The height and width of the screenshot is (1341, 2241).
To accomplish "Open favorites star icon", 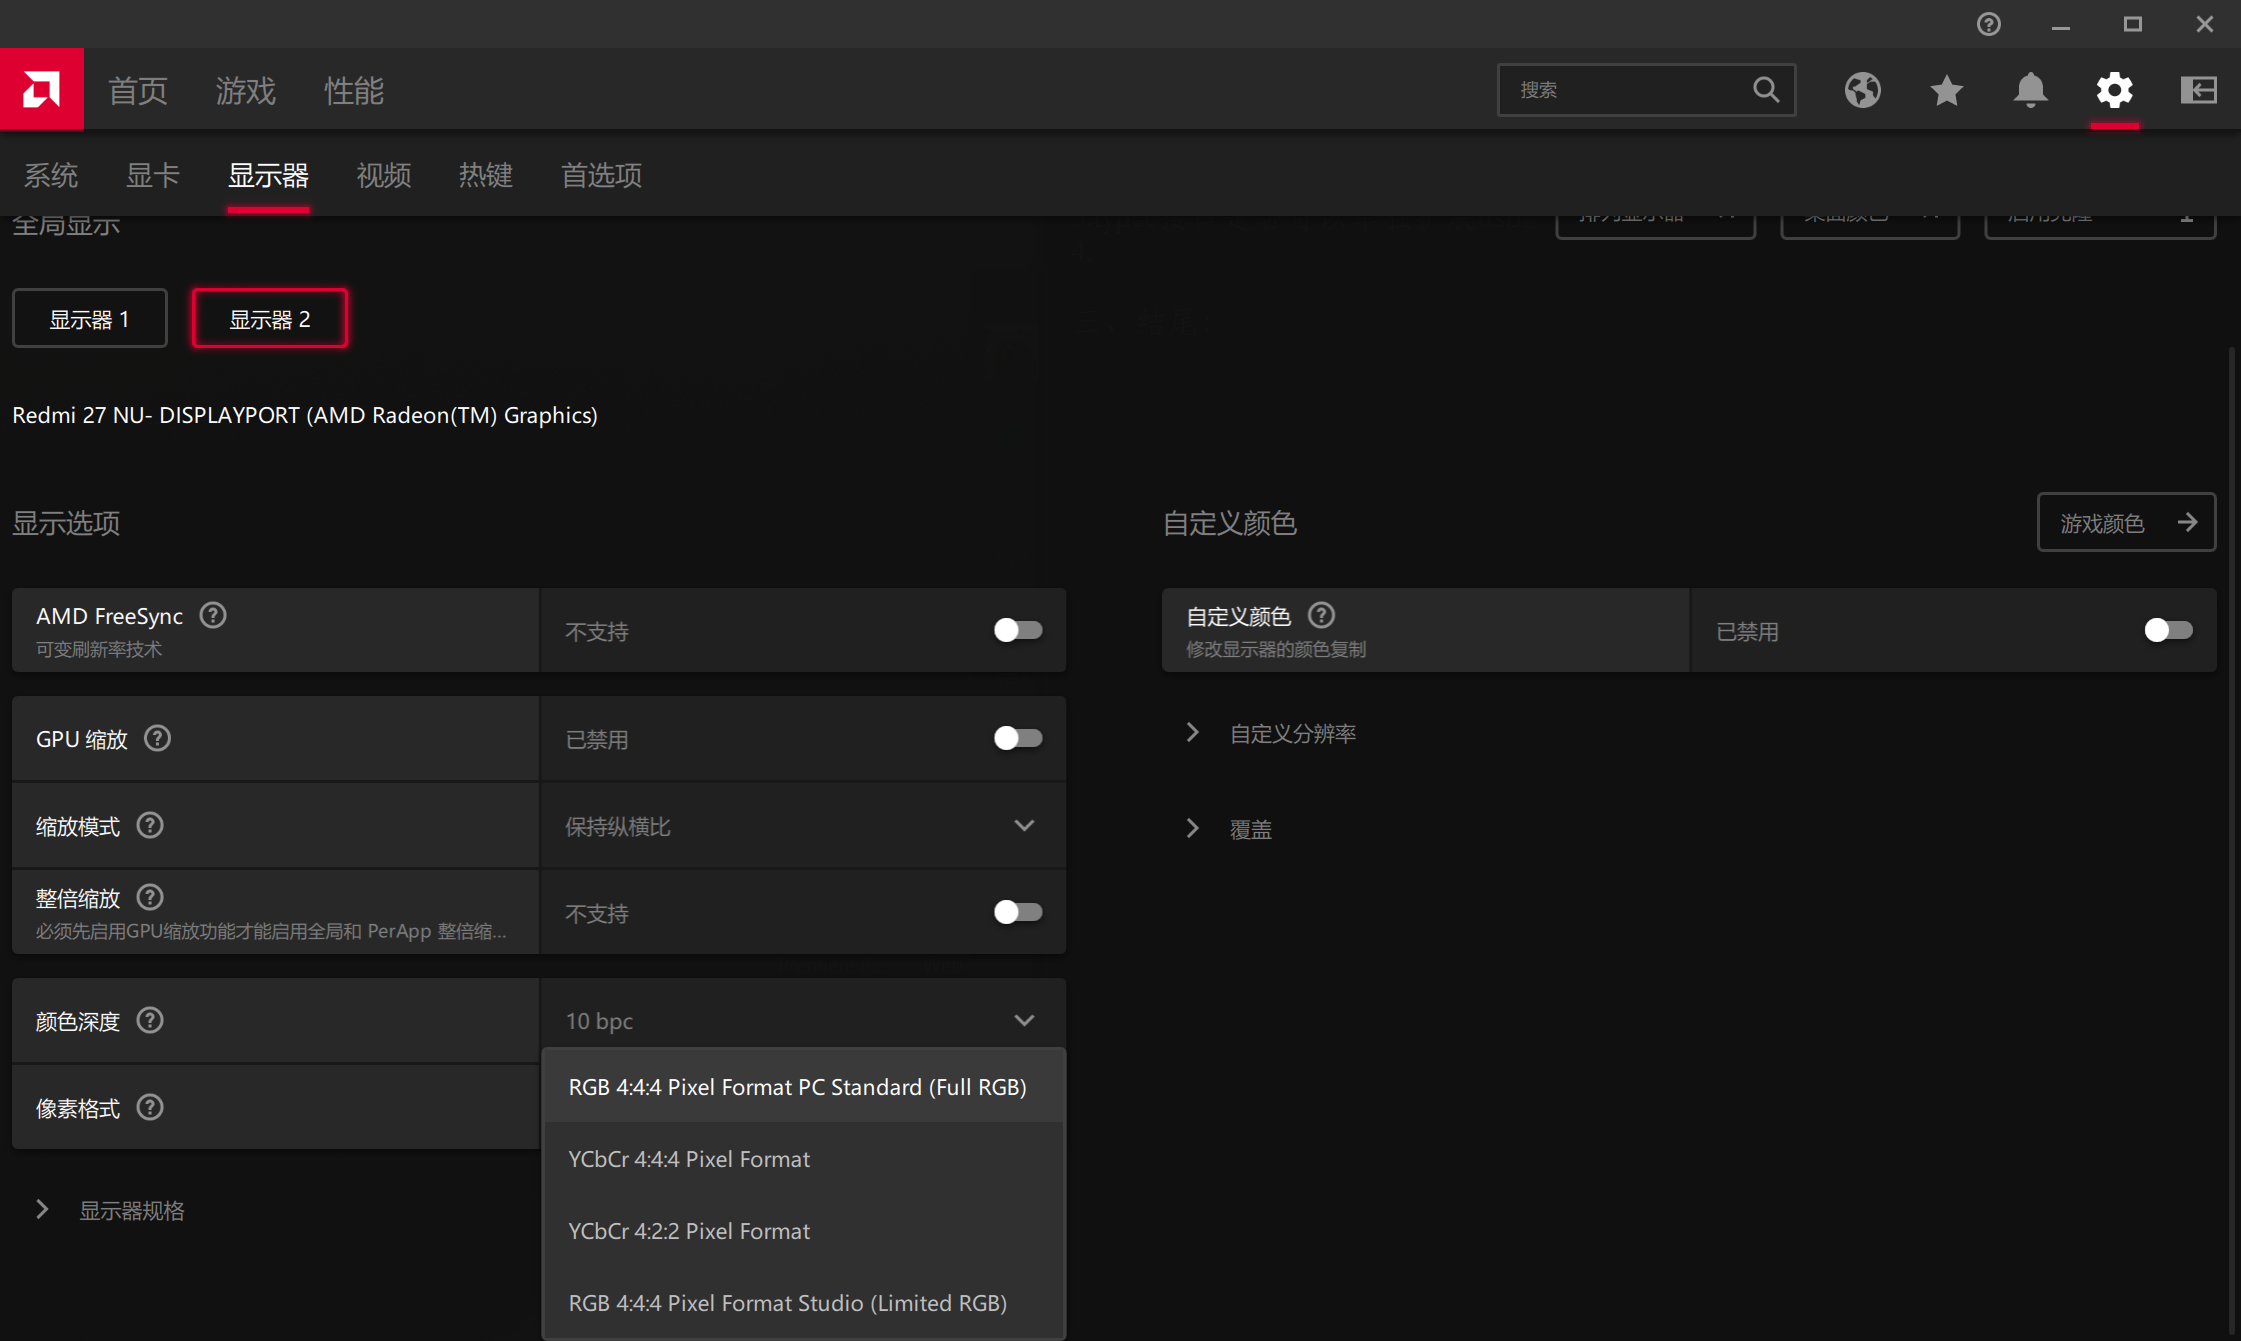I will pos(1946,90).
